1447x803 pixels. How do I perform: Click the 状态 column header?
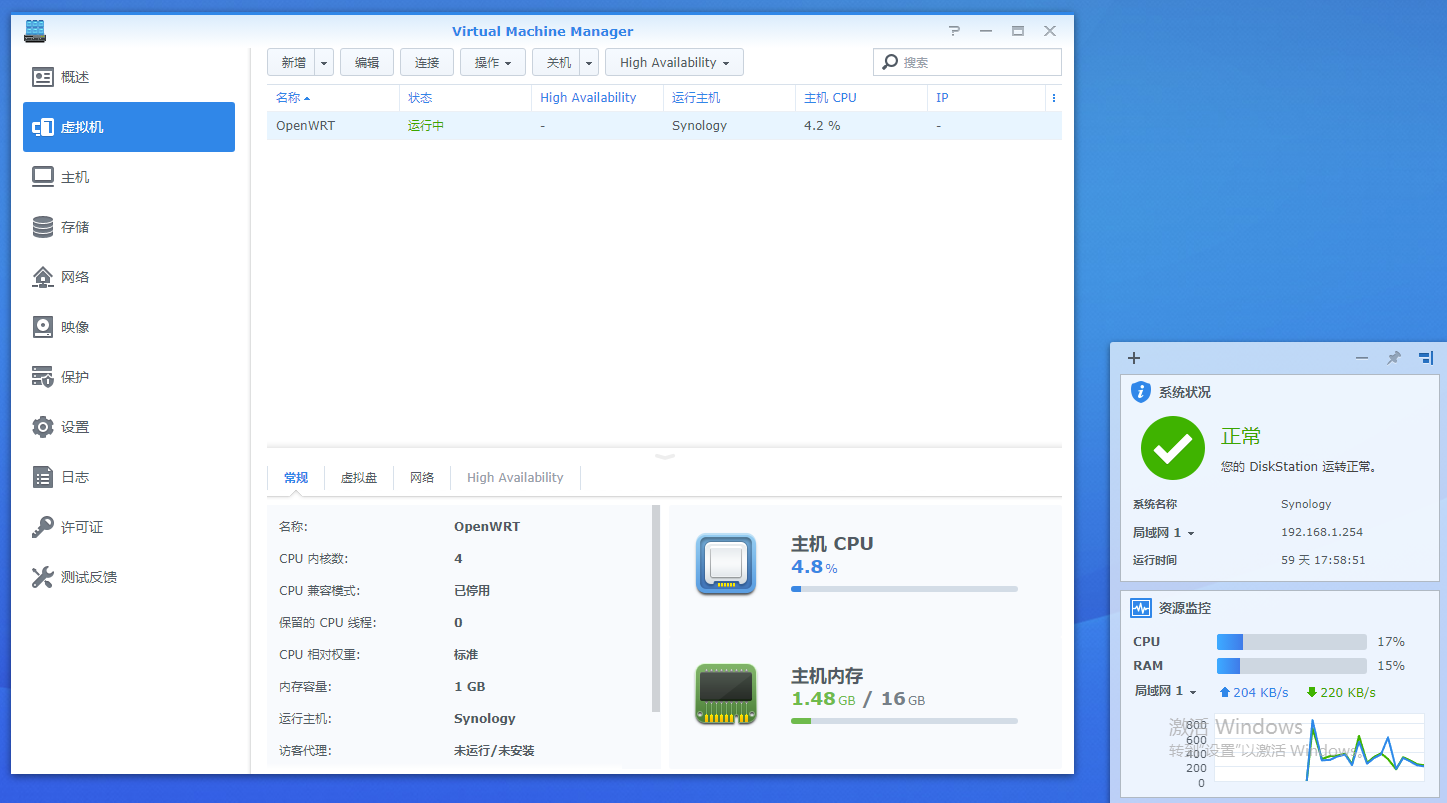click(x=465, y=98)
